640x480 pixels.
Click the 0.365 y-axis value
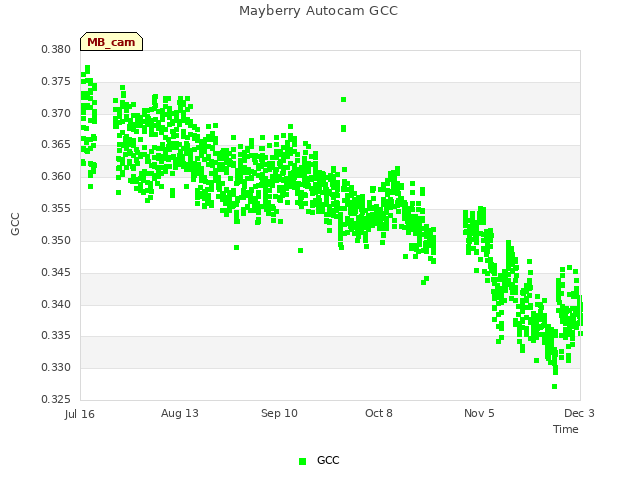(56, 144)
